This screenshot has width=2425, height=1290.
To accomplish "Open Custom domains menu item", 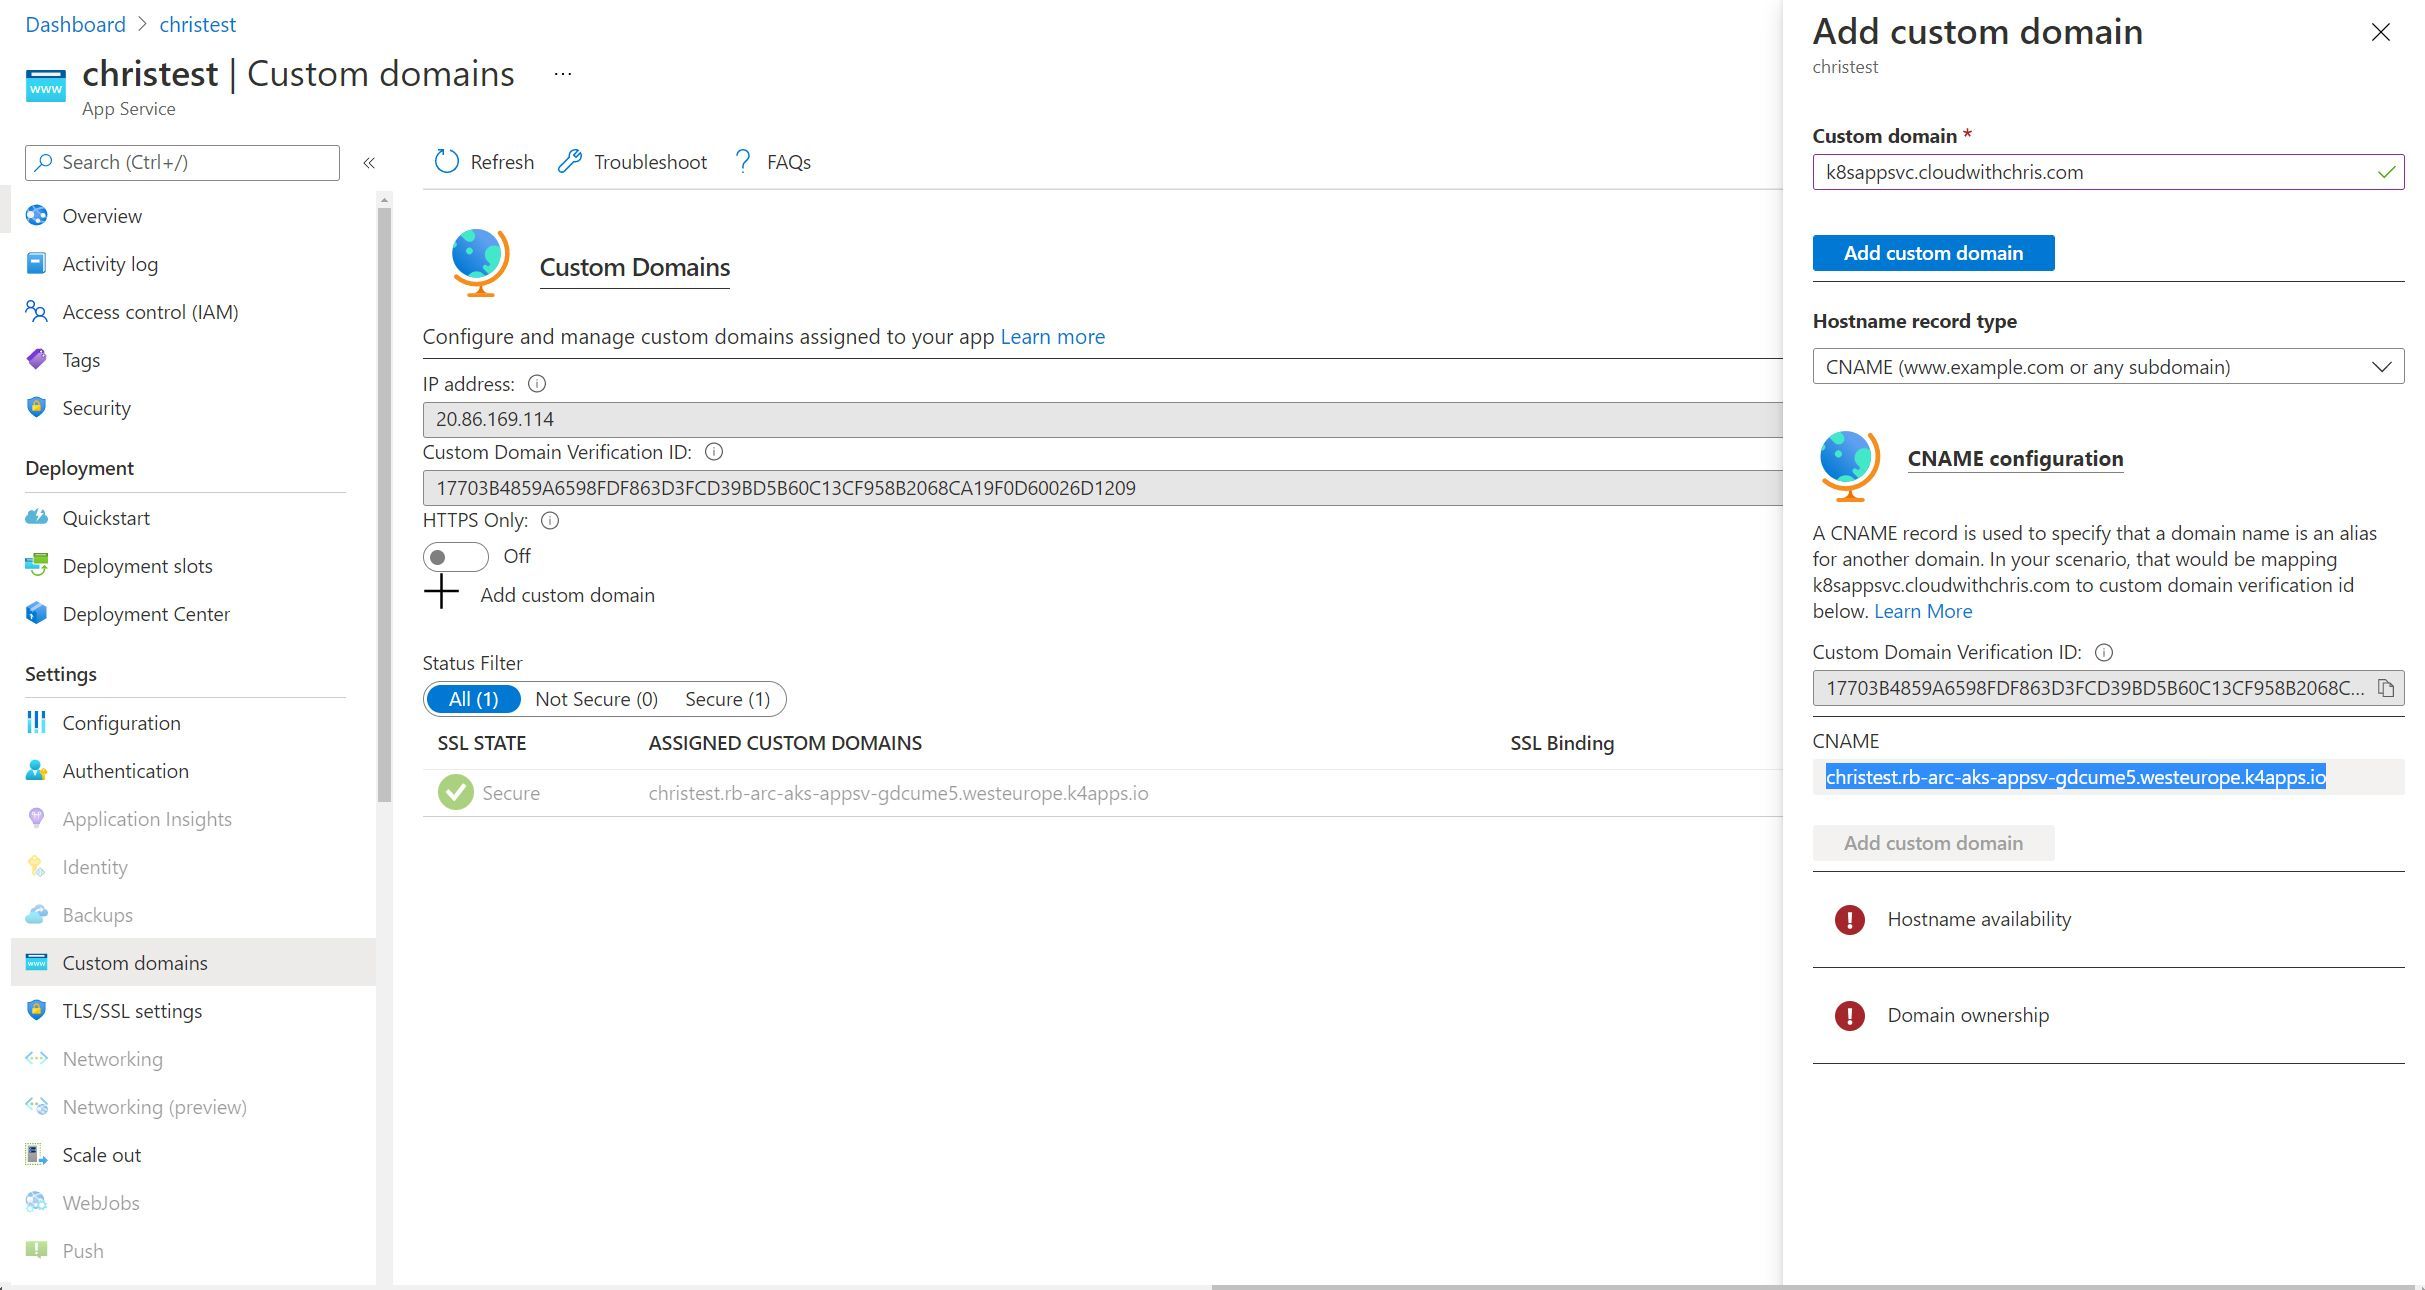I will click(193, 962).
